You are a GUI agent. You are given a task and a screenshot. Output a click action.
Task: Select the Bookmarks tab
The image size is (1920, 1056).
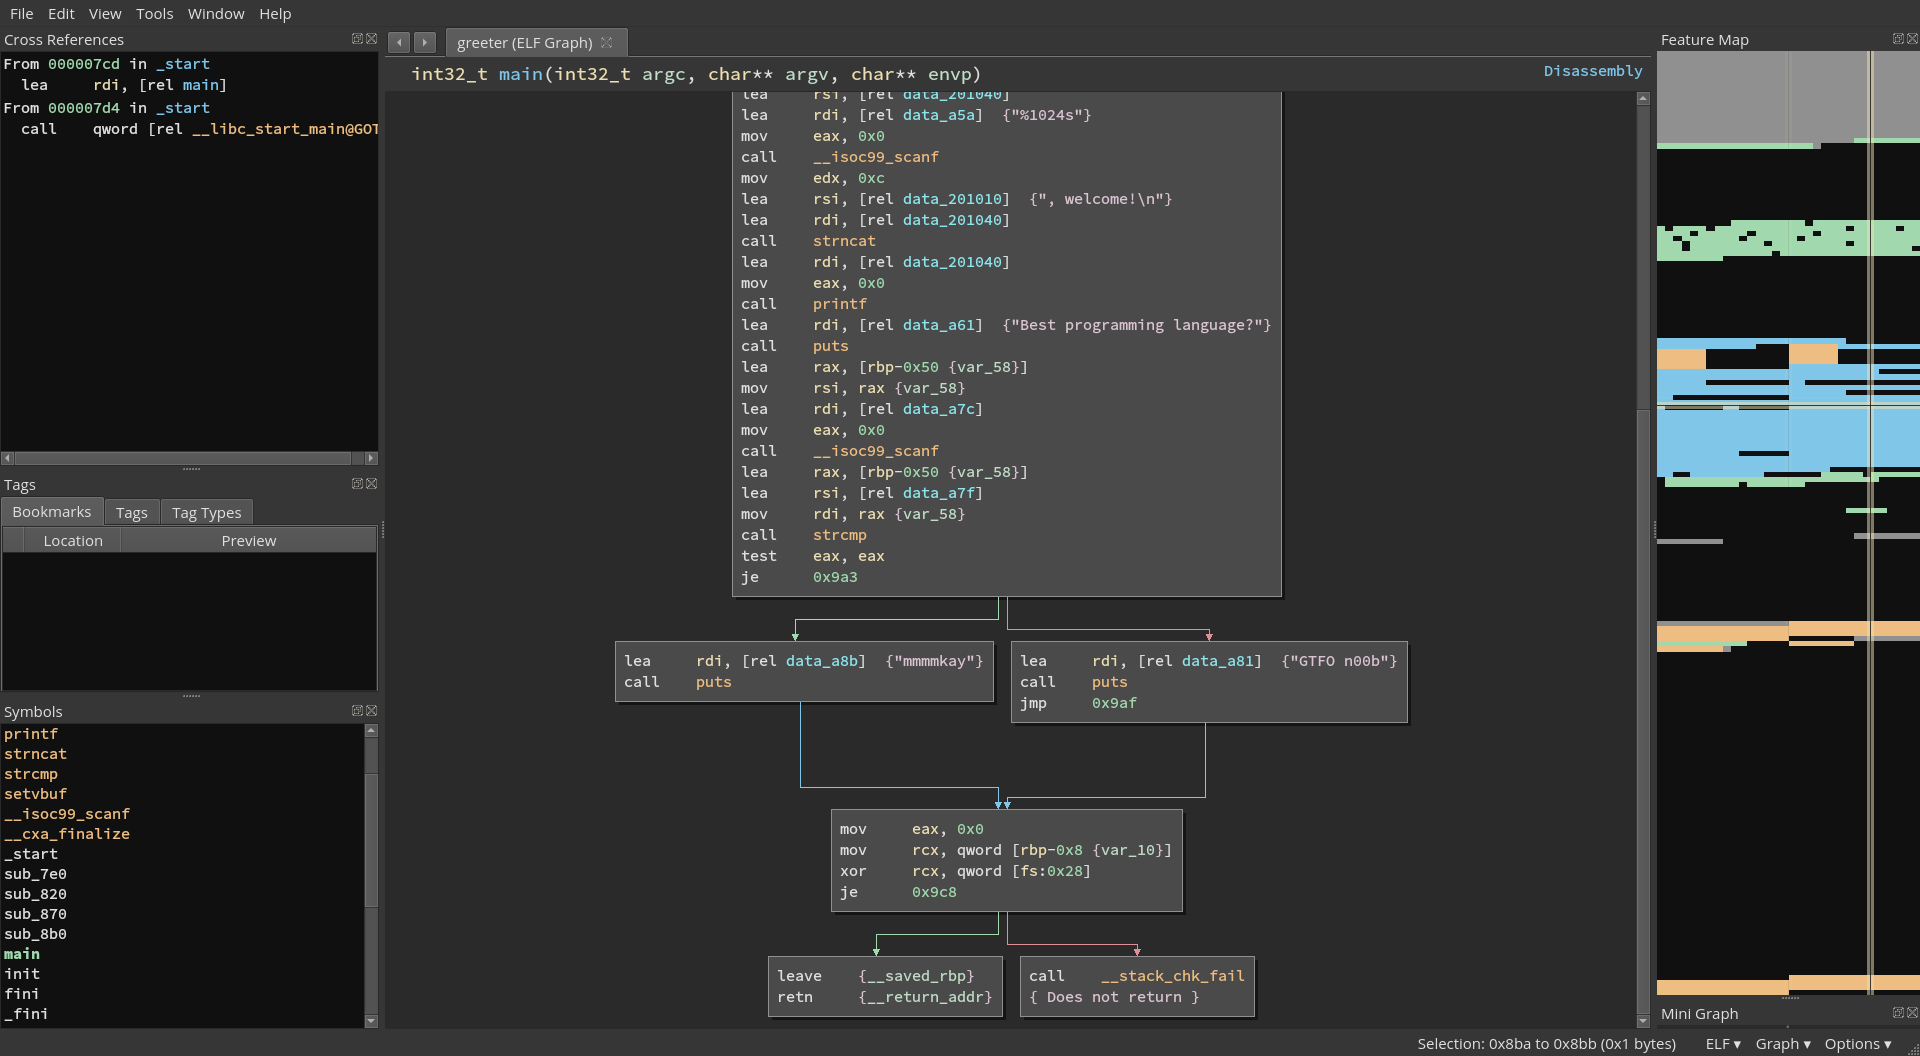[52, 512]
